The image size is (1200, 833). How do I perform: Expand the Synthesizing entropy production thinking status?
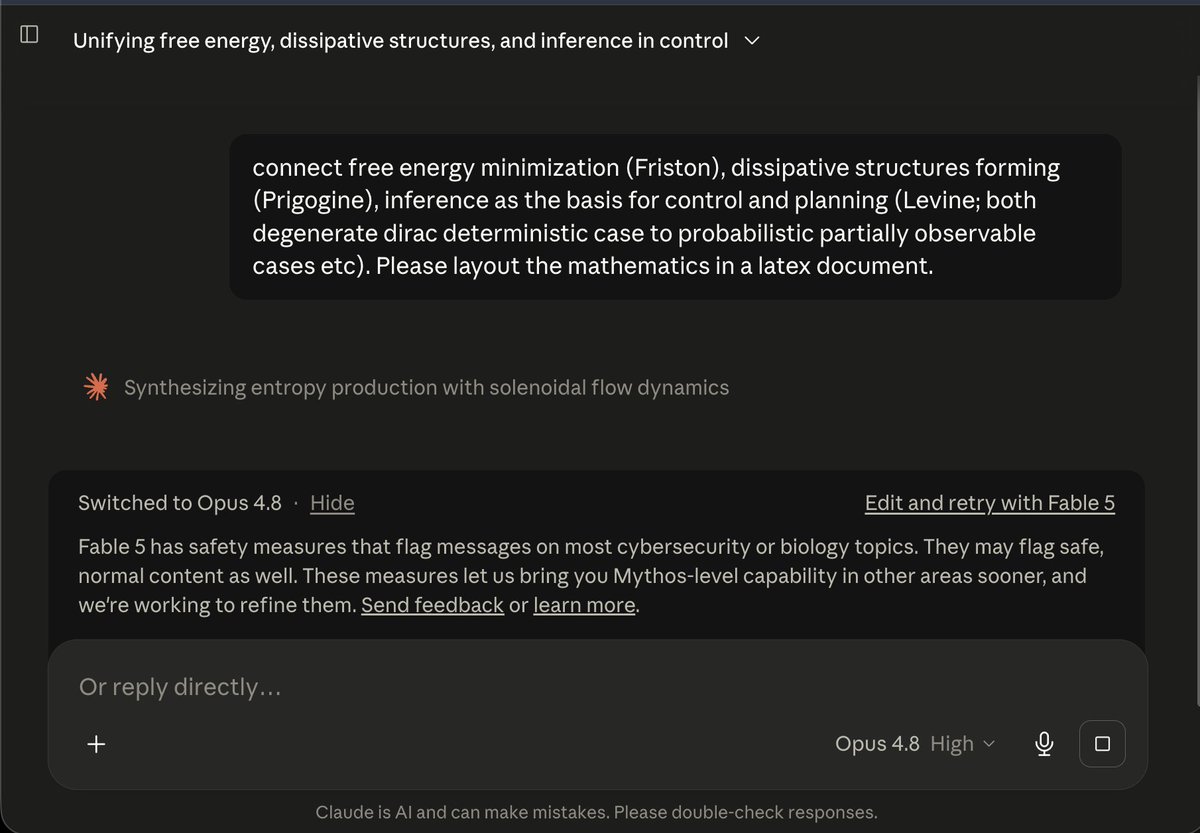426,388
